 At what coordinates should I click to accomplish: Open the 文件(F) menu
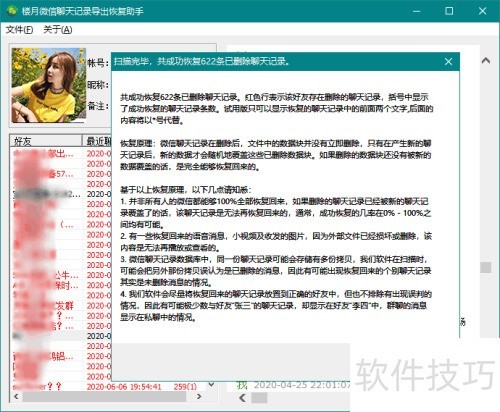19,30
